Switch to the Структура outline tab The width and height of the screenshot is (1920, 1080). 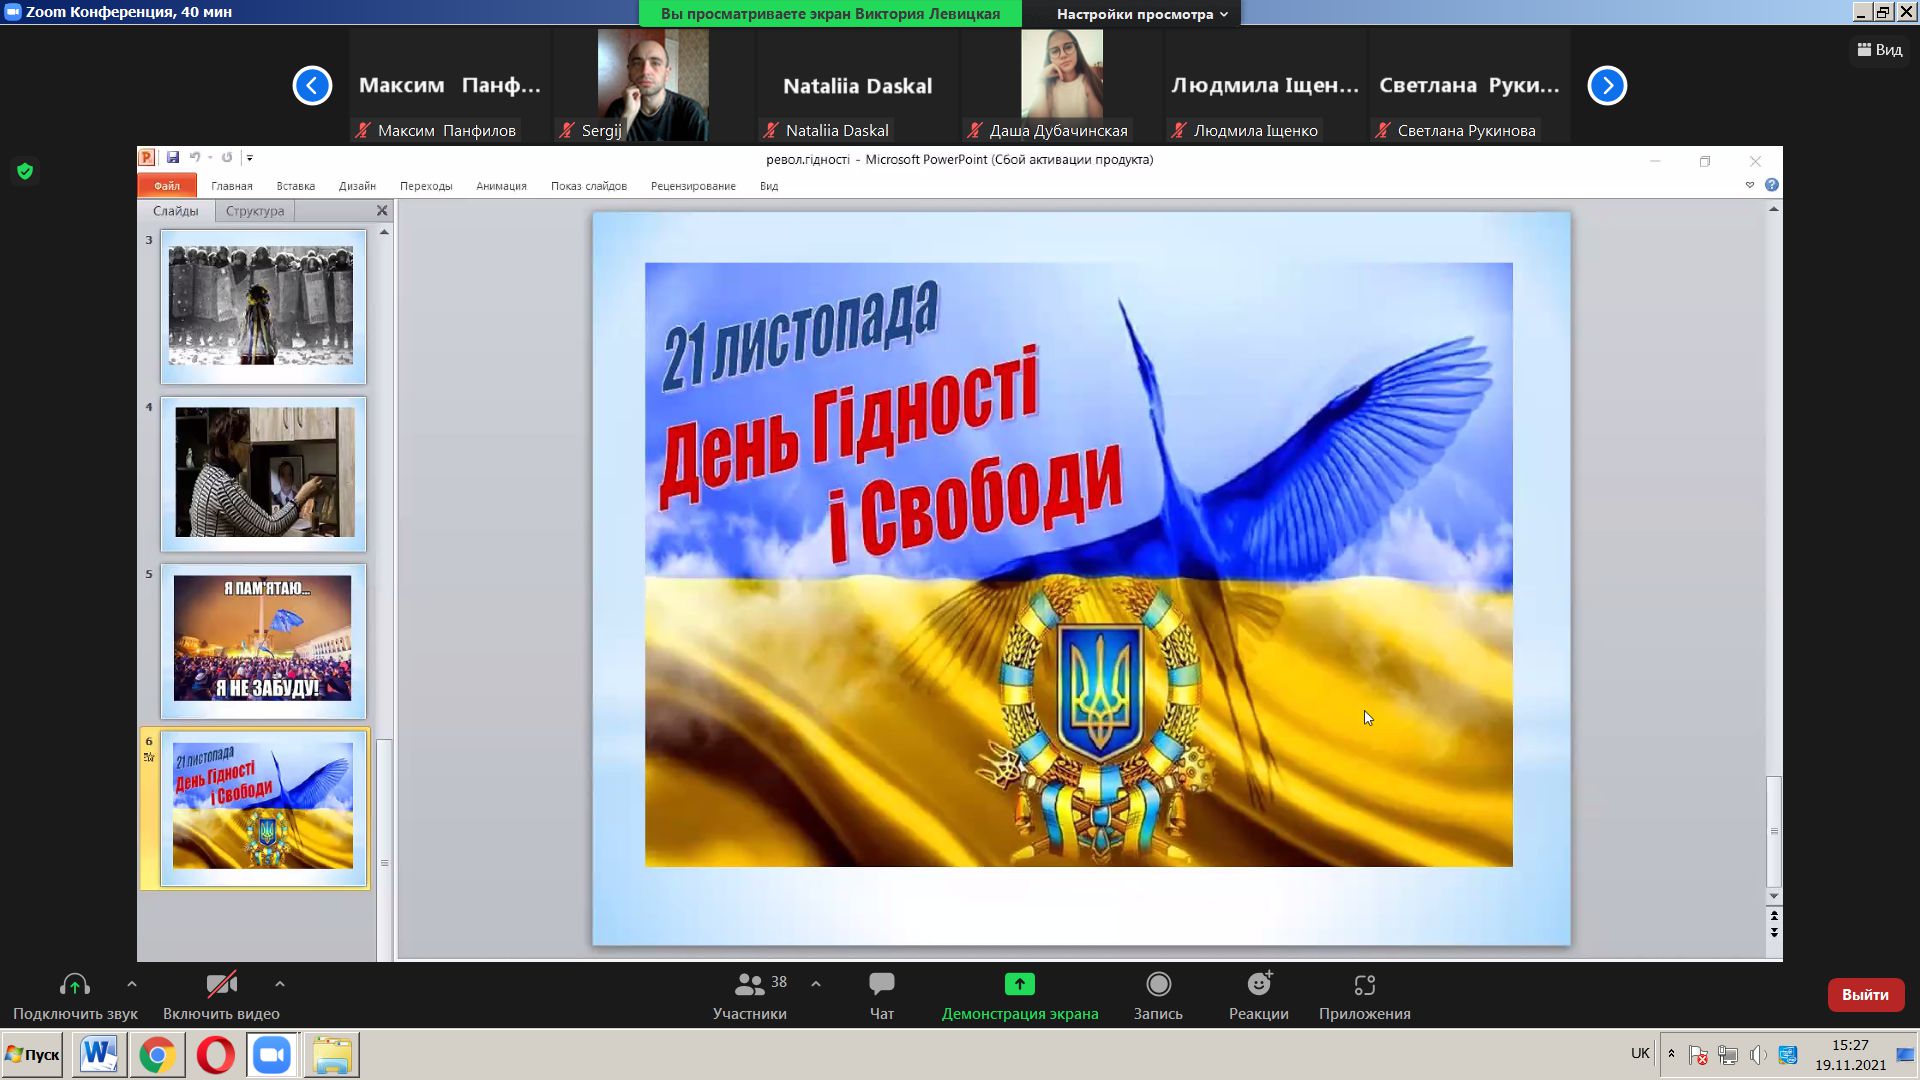255,211
